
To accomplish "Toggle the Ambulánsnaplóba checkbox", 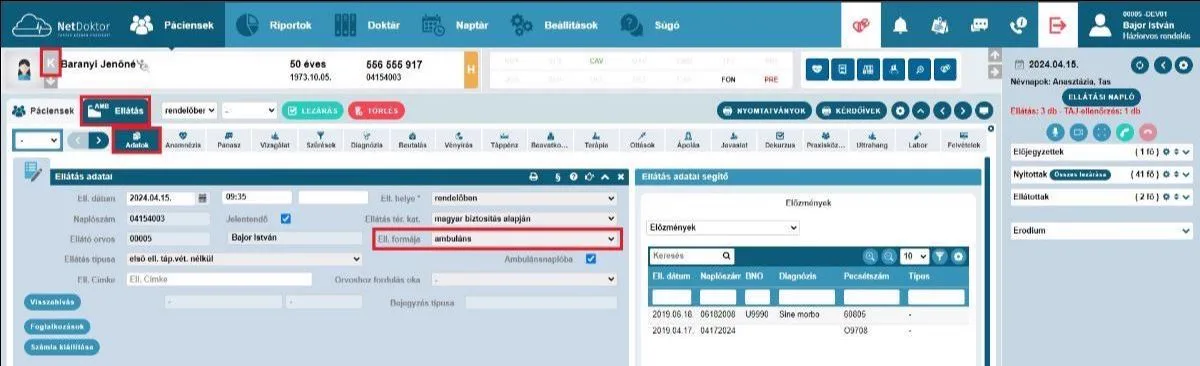I will pyautogui.click(x=591, y=258).
